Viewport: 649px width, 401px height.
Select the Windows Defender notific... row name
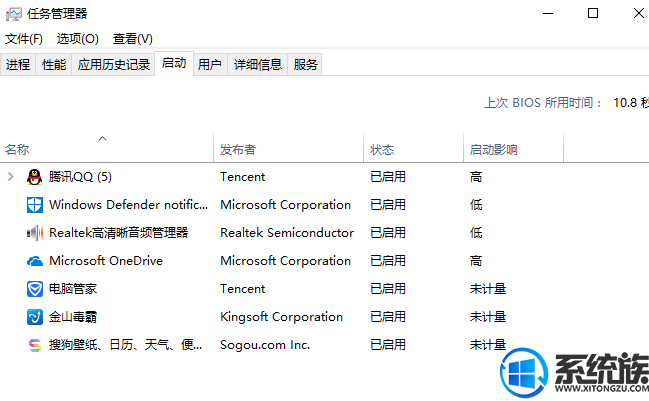pyautogui.click(x=128, y=205)
